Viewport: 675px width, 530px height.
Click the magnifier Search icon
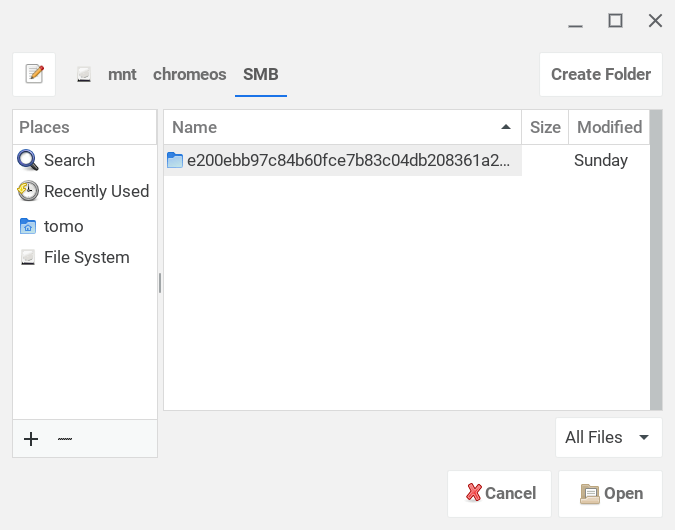coord(28,160)
